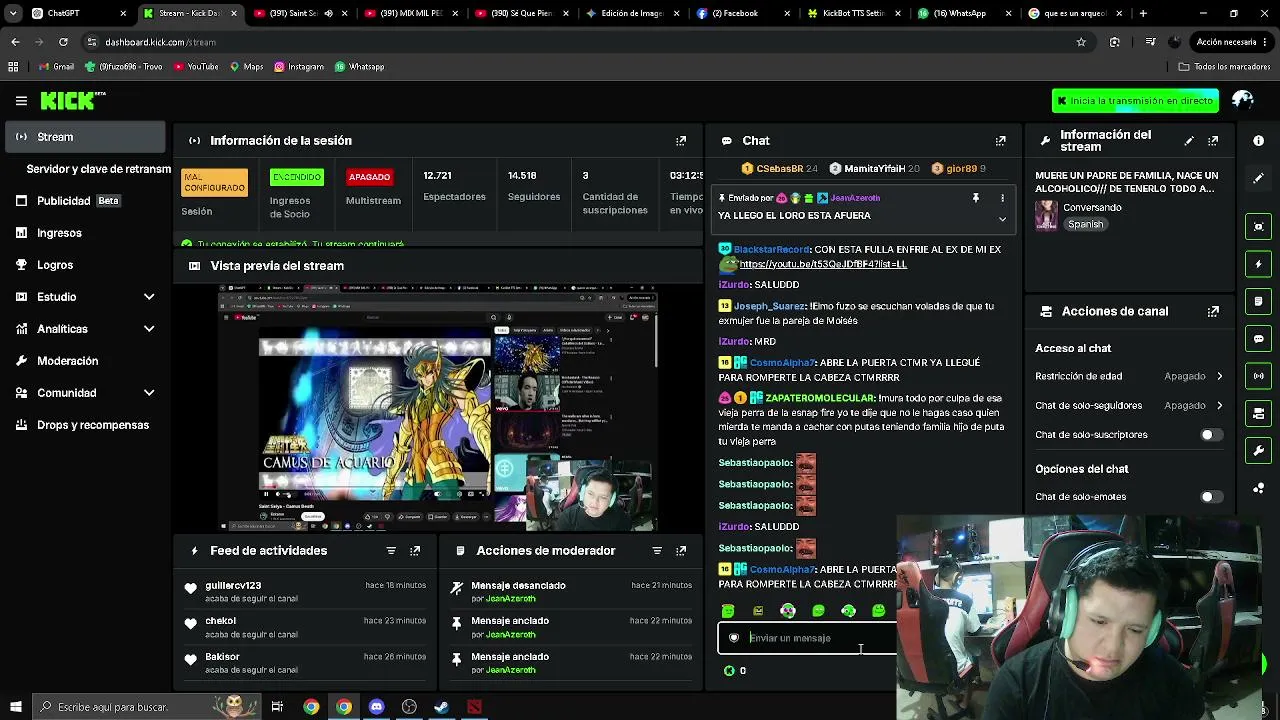This screenshot has width=1280, height=720.
Task: Open the youtu.be link in chat
Action: tap(822, 264)
